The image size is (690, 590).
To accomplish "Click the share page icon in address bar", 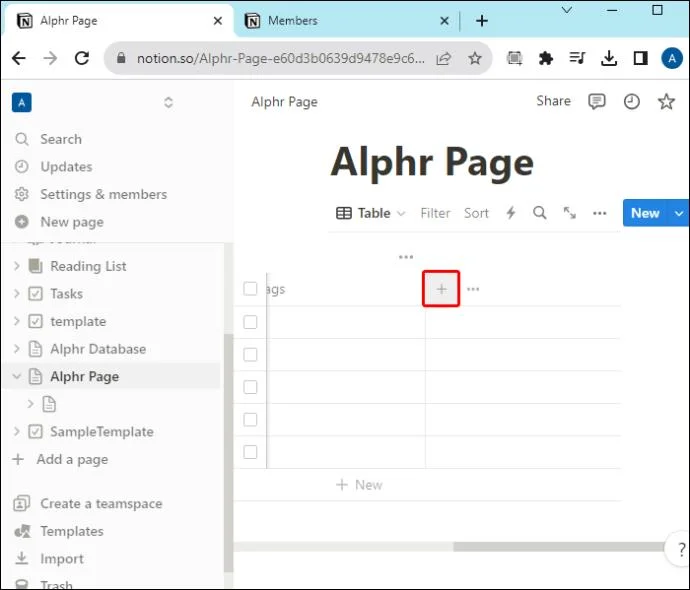I will point(444,58).
